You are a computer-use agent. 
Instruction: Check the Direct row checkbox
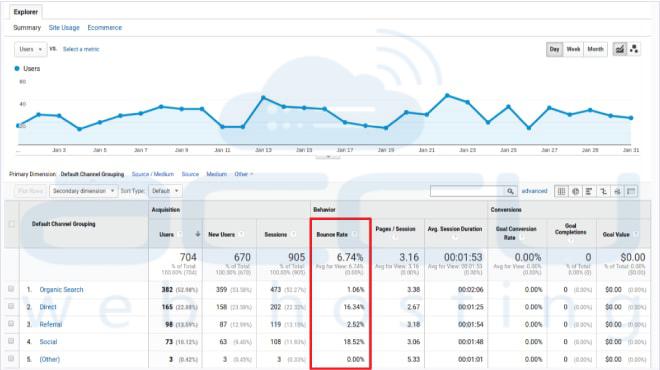[x=11, y=306]
